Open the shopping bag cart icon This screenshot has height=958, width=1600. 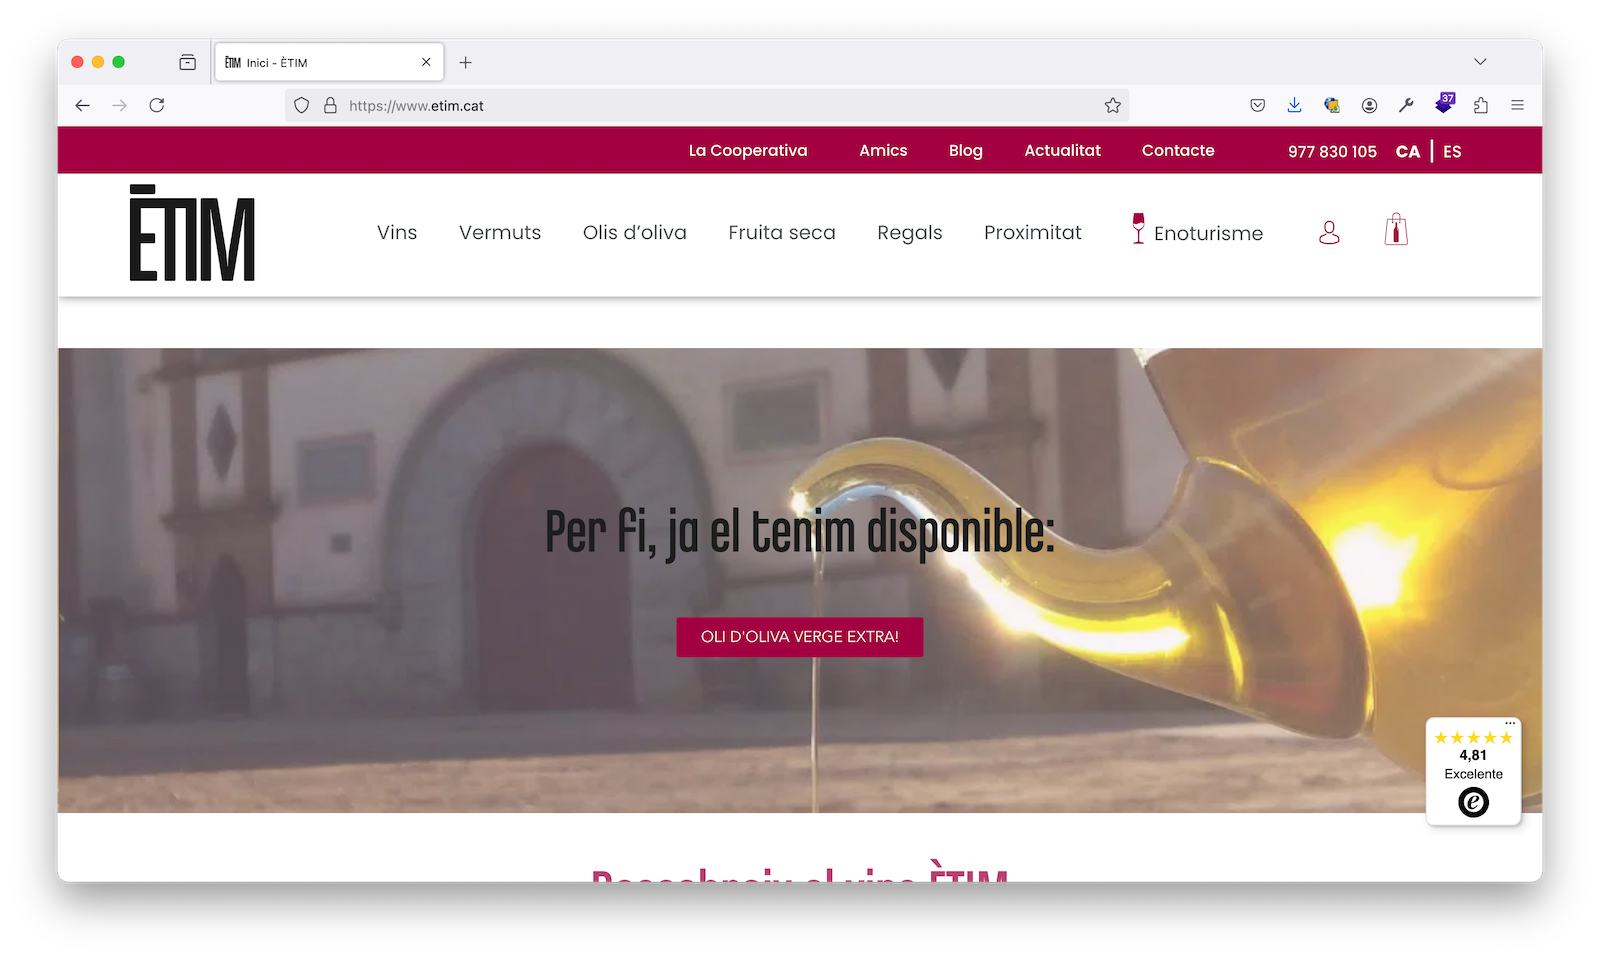click(x=1396, y=231)
